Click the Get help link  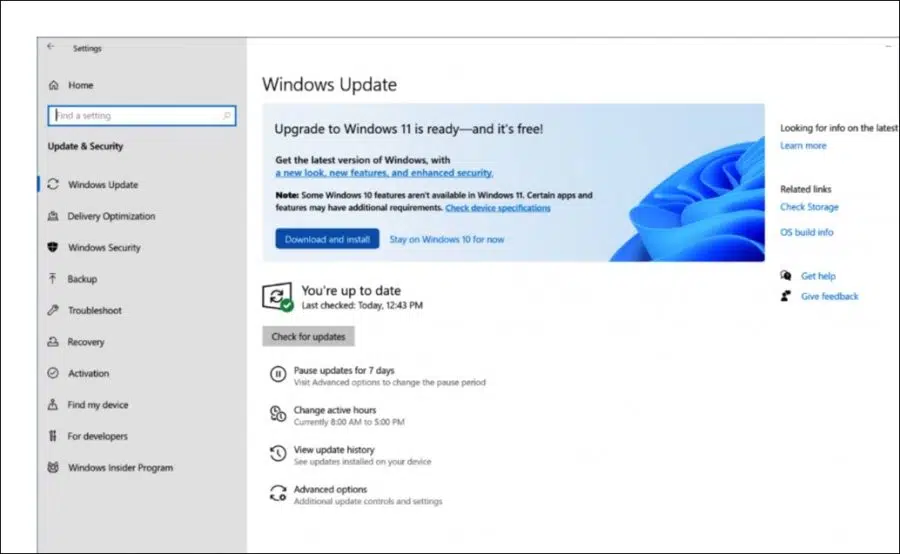818,276
